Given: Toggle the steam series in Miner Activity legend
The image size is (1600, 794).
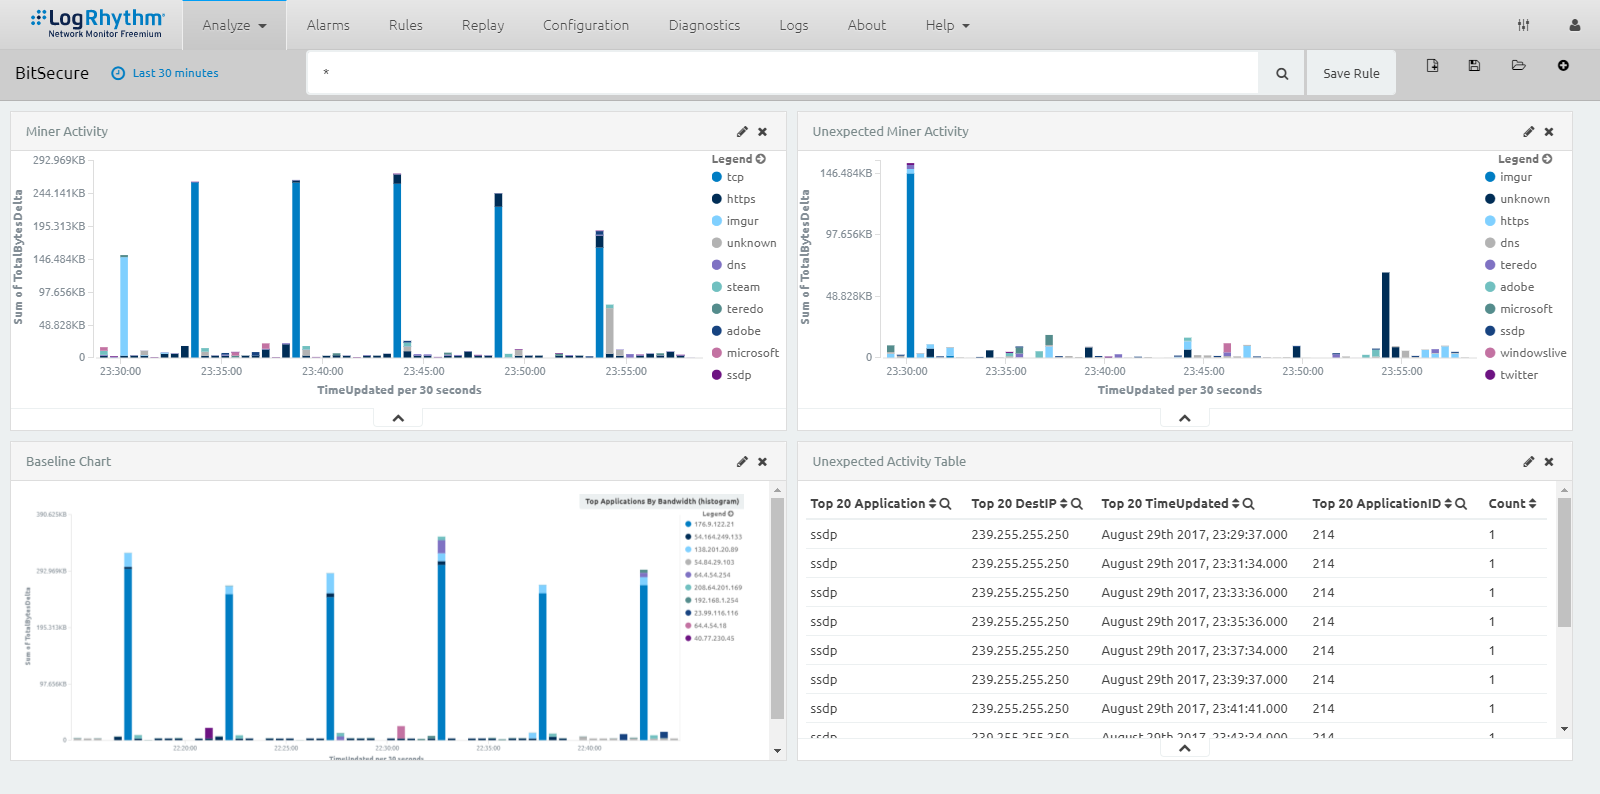Looking at the screenshot, I should tap(736, 287).
